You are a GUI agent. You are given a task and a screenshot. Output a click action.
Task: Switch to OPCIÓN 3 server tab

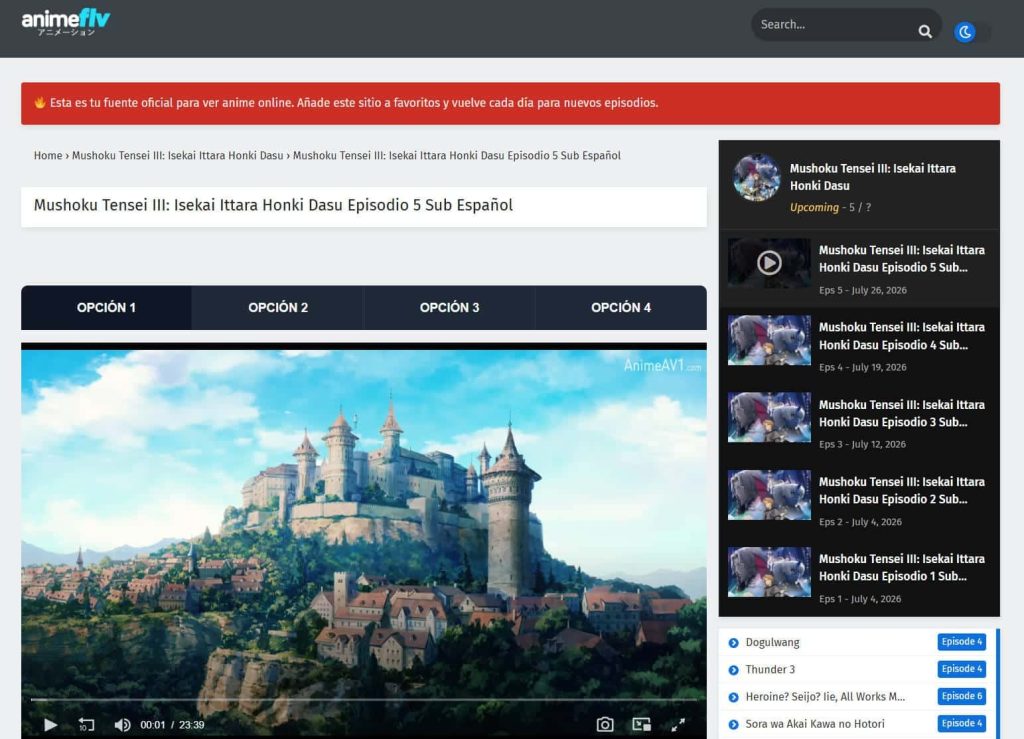pyautogui.click(x=449, y=307)
